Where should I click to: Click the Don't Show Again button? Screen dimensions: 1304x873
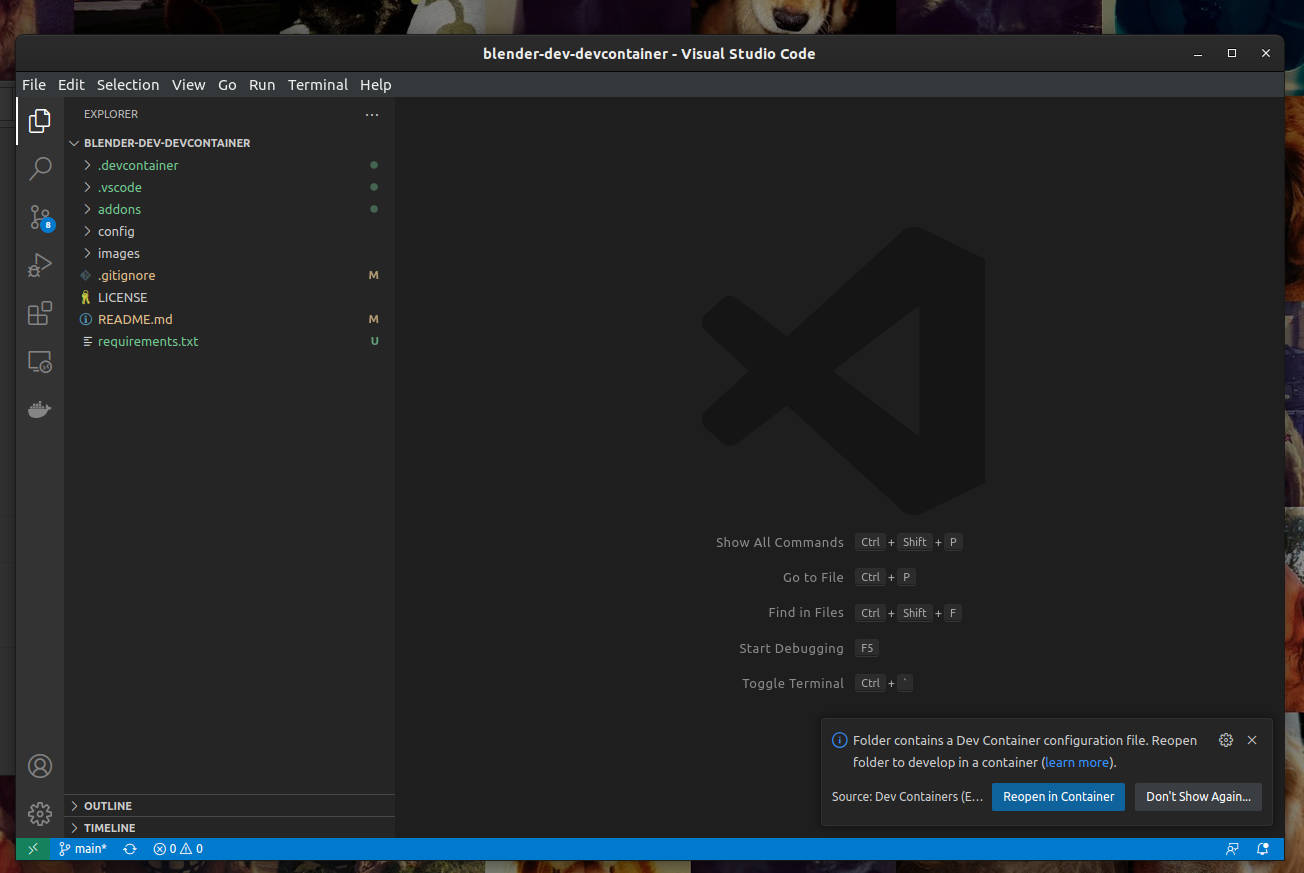tap(1198, 797)
